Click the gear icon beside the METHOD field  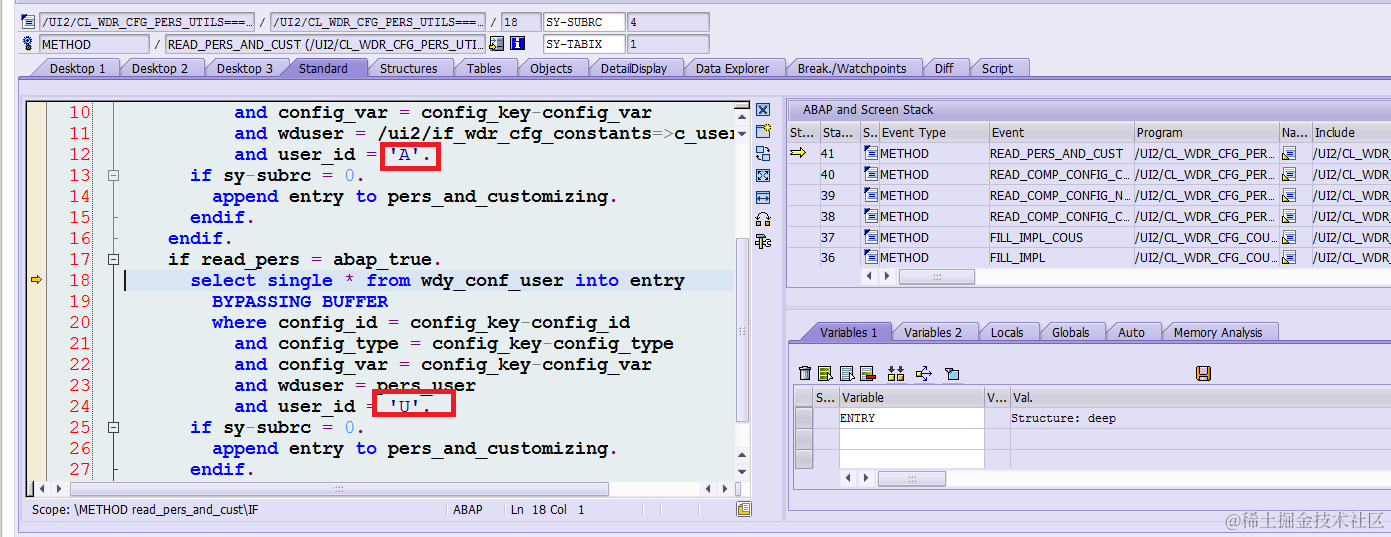point(28,43)
